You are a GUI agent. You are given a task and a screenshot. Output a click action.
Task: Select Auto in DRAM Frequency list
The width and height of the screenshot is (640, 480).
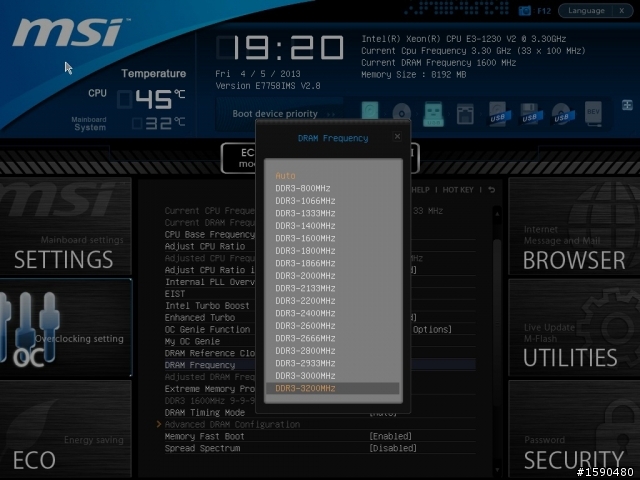[285, 176]
